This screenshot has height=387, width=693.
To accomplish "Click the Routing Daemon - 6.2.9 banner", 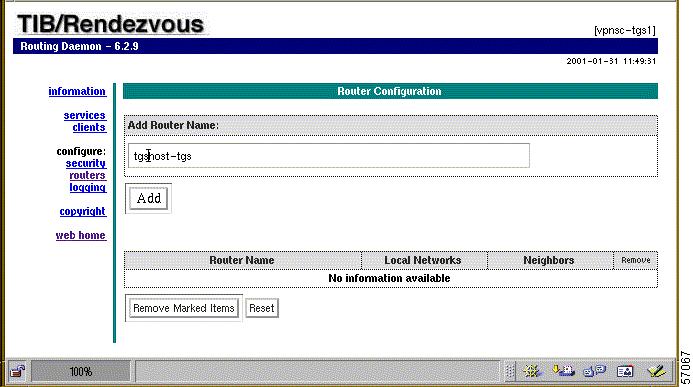I will coord(335,46).
